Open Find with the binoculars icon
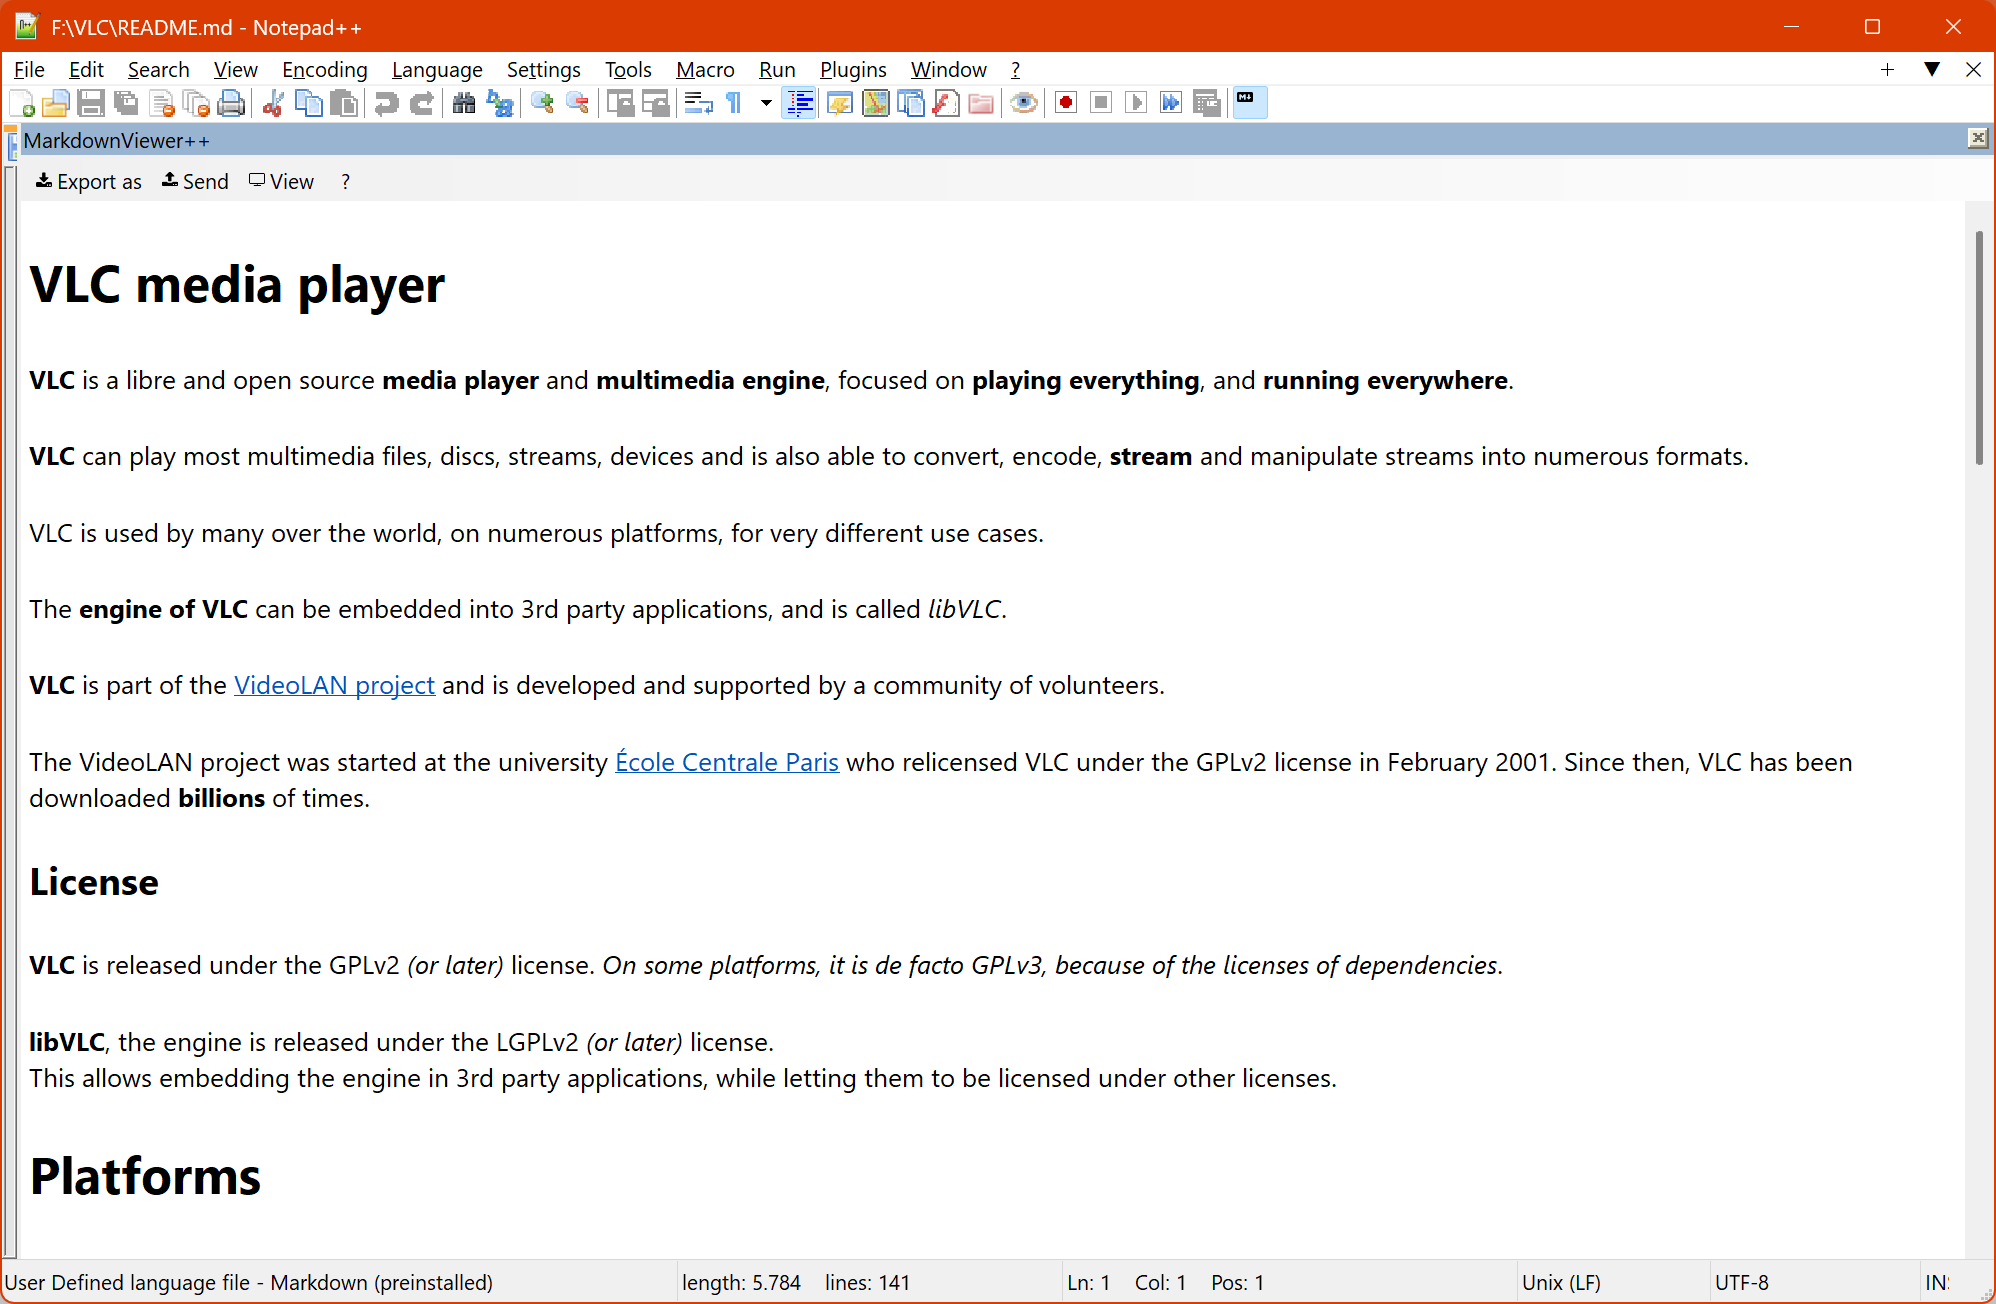 (x=464, y=103)
